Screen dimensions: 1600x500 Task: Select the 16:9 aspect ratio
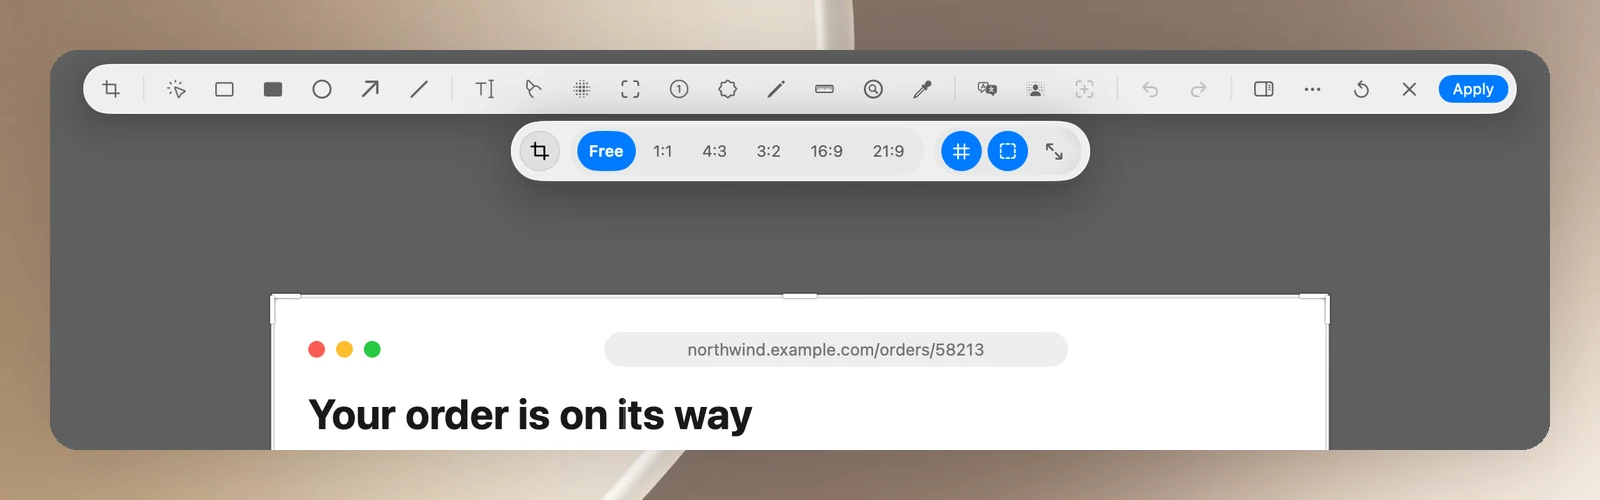point(826,151)
